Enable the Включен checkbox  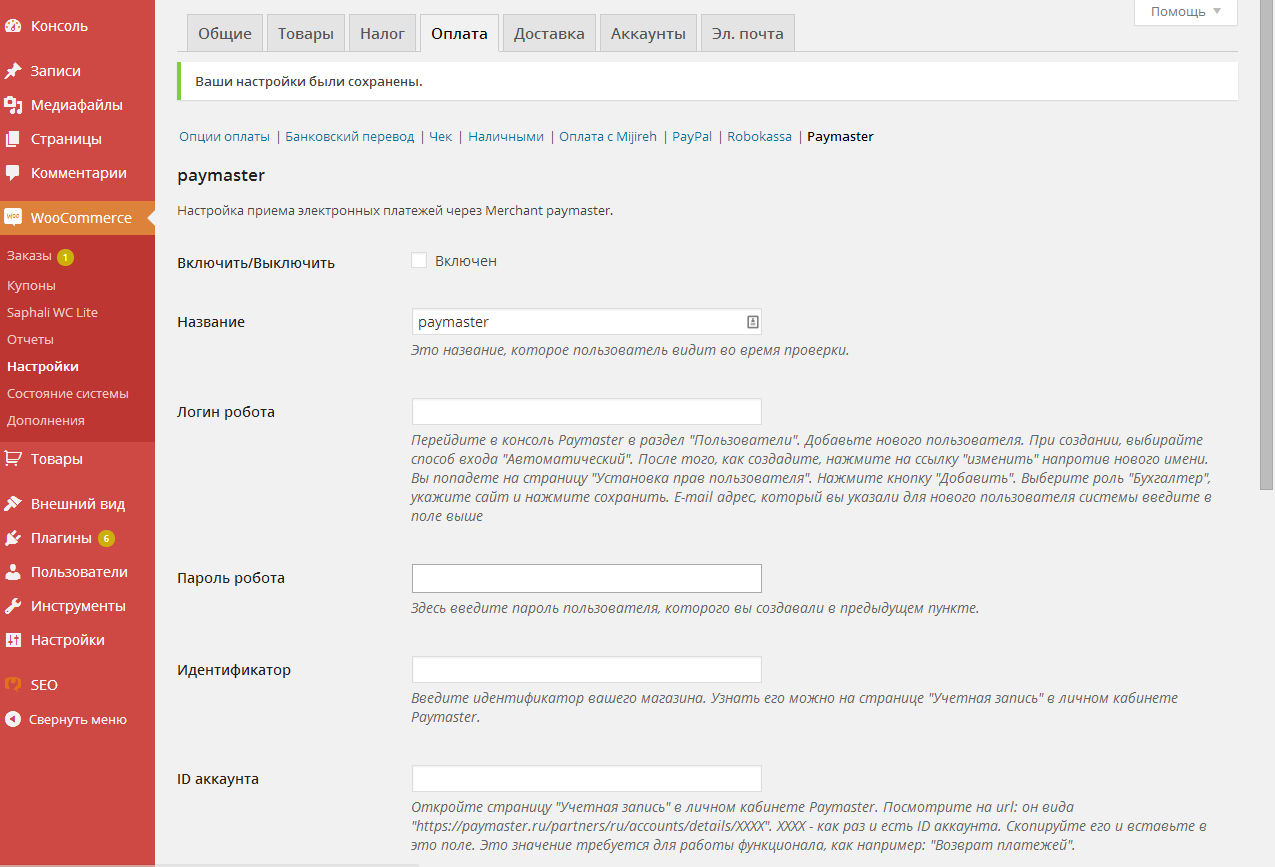[419, 261]
